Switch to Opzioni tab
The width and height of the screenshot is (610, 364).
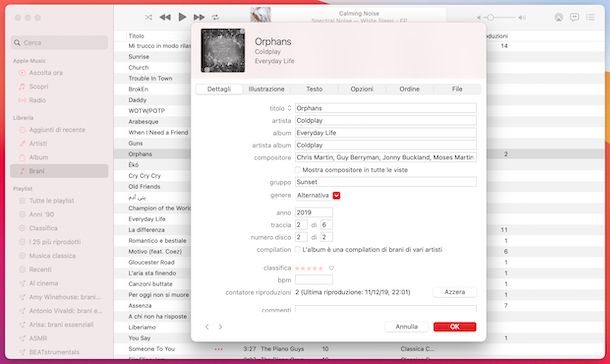(x=362, y=89)
